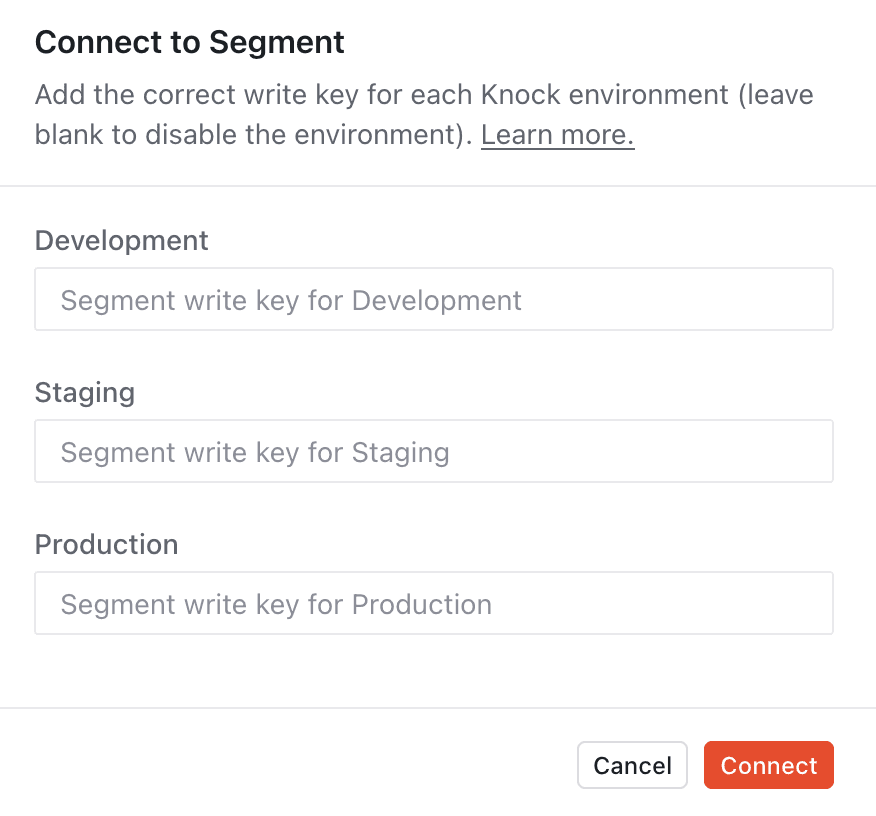Select the Segment write key field for Development

click(x=434, y=299)
